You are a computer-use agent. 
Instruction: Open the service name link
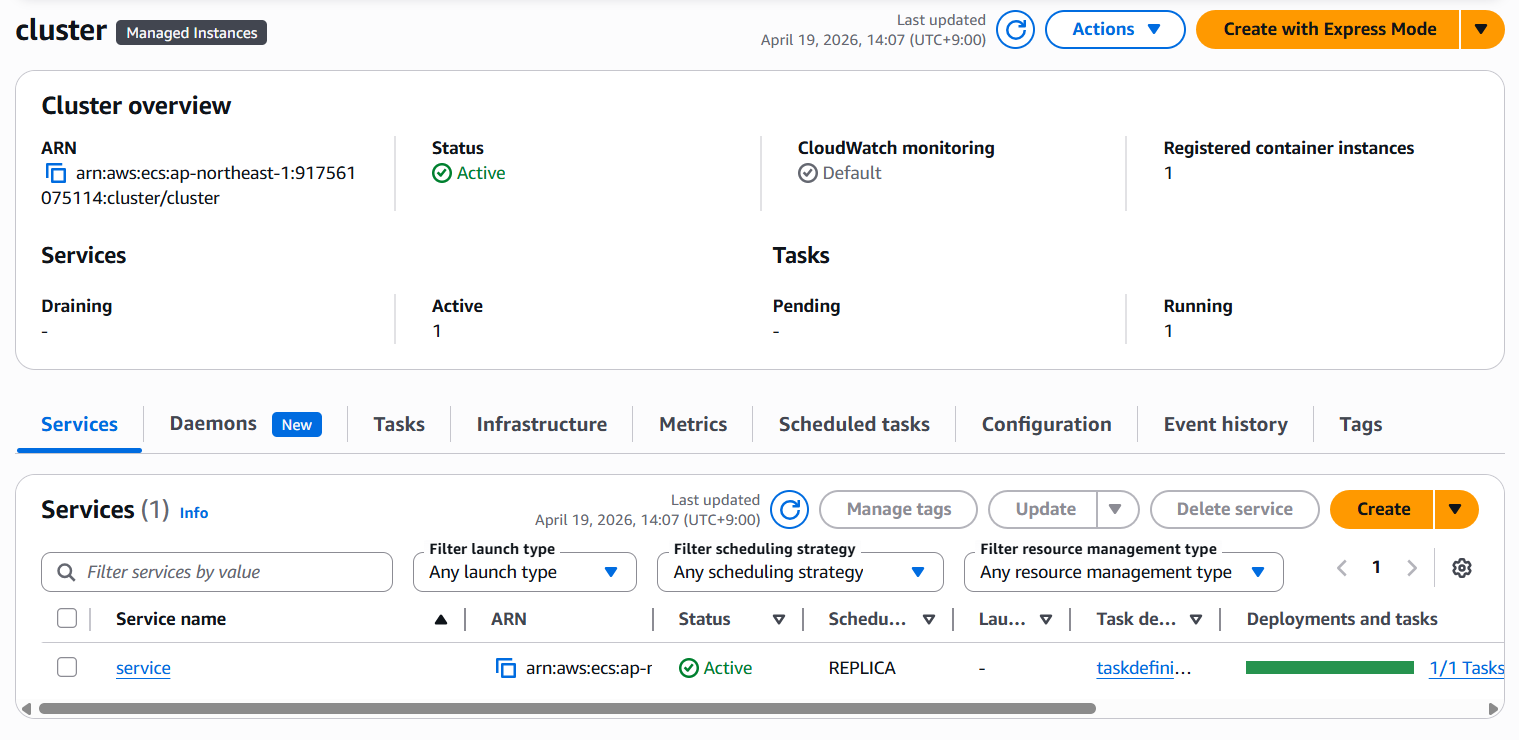(143, 668)
